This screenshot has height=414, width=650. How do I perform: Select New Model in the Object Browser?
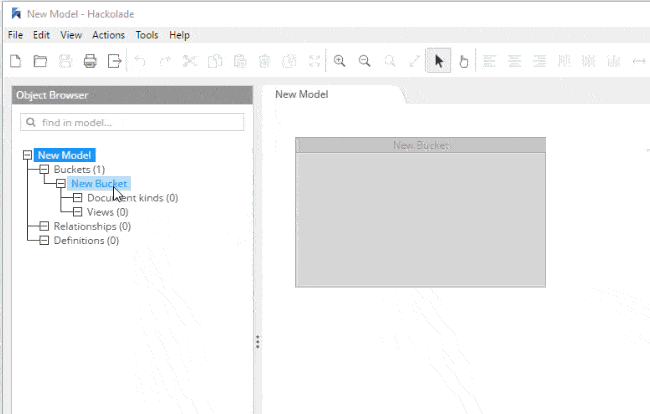pyautogui.click(x=64, y=155)
